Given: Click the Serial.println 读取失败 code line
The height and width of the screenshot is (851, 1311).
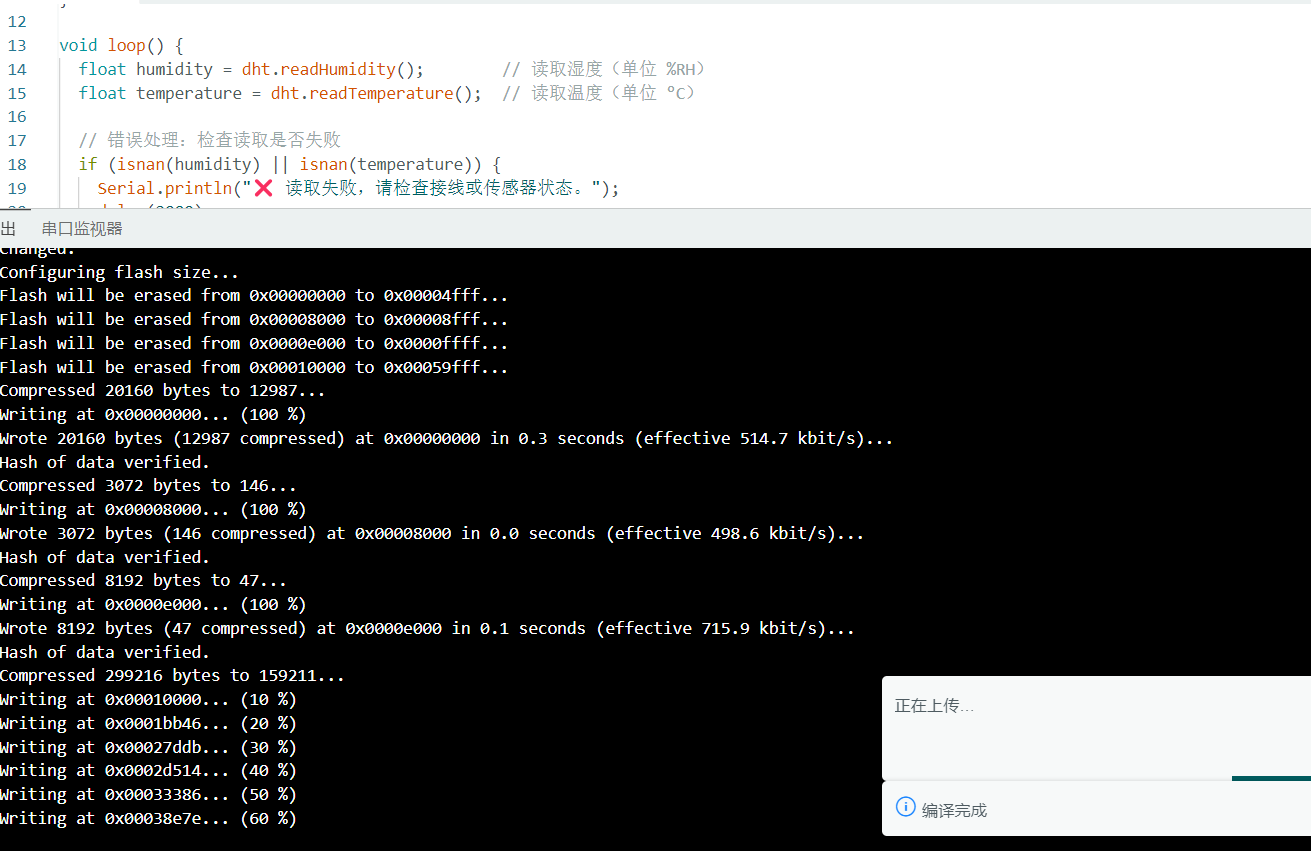Looking at the screenshot, I should [358, 189].
